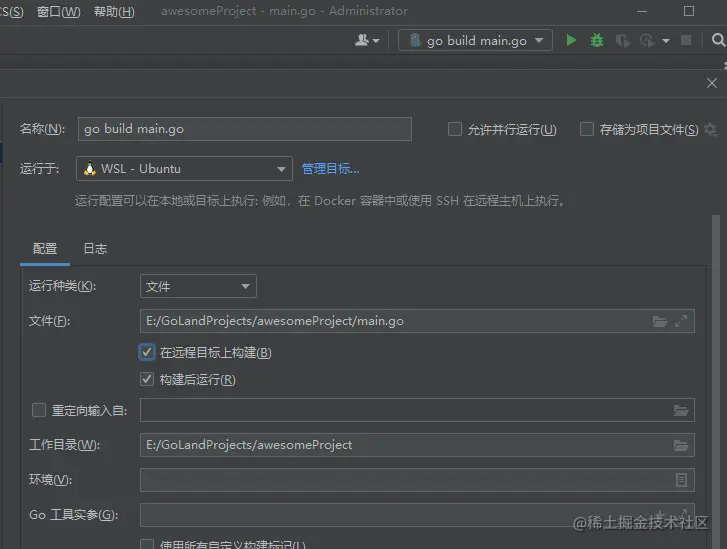Screen dimensions: 727x549
Task: Switch to the 日志 tab
Action: tap(95, 249)
